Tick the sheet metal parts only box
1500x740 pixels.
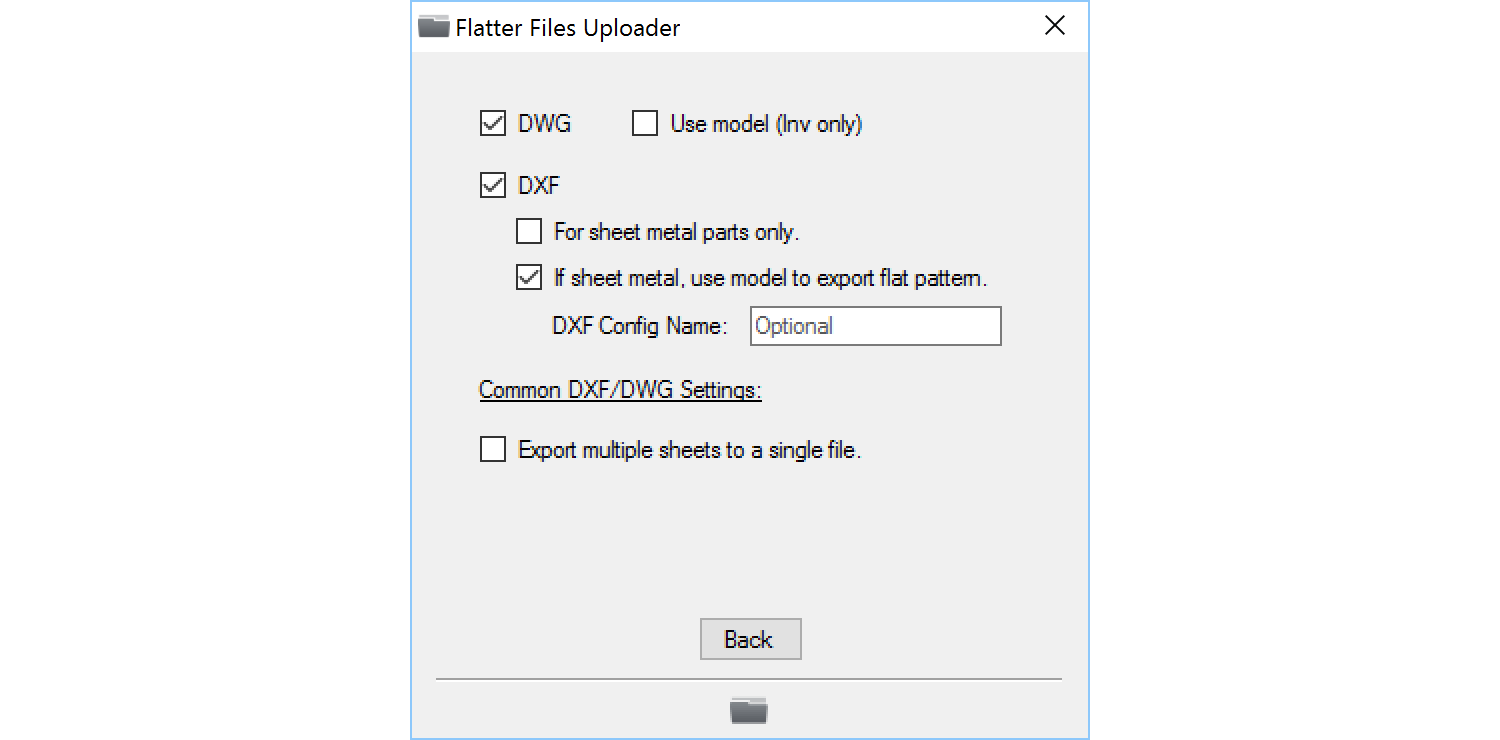529,232
